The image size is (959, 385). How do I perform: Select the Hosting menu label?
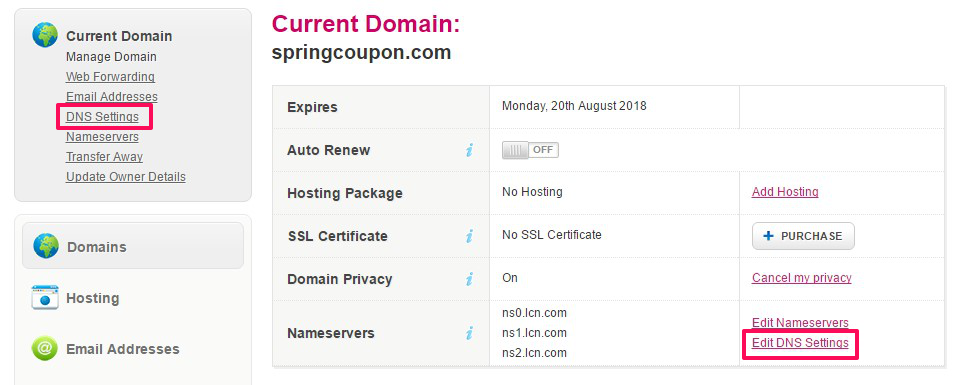point(92,298)
